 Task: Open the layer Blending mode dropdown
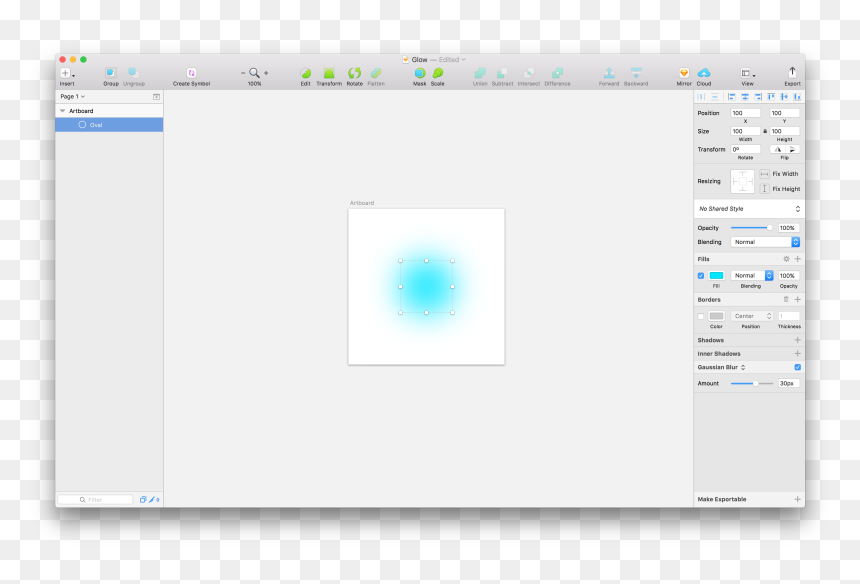(x=765, y=242)
